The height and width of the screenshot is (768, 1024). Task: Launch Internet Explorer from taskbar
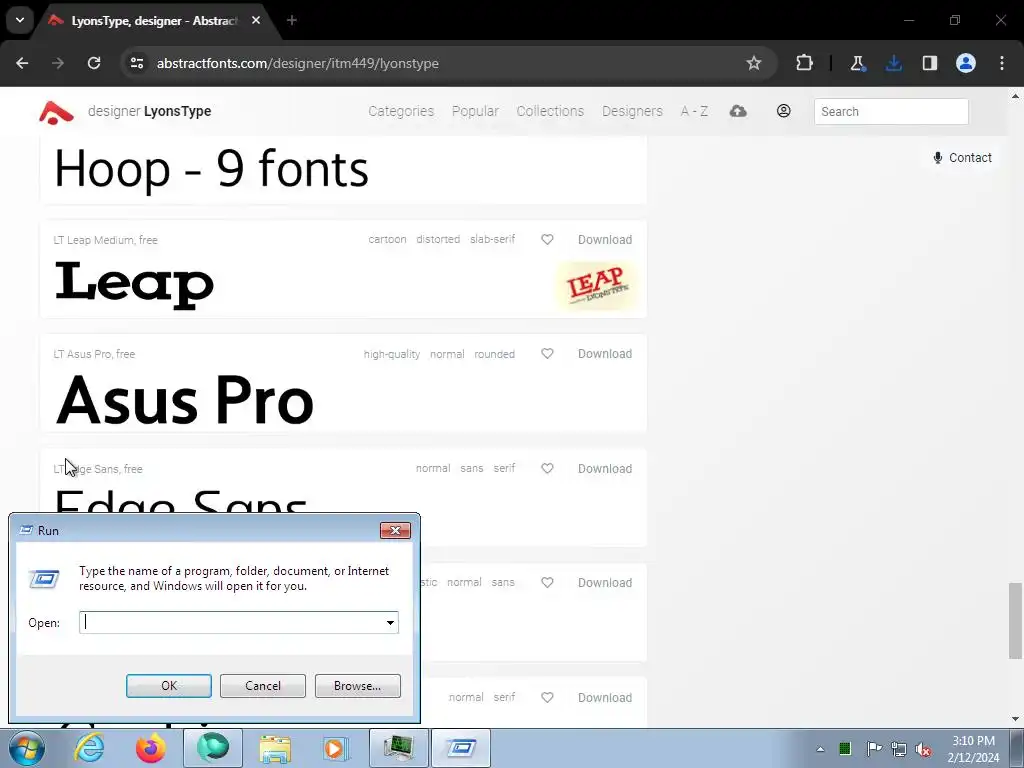click(89, 748)
